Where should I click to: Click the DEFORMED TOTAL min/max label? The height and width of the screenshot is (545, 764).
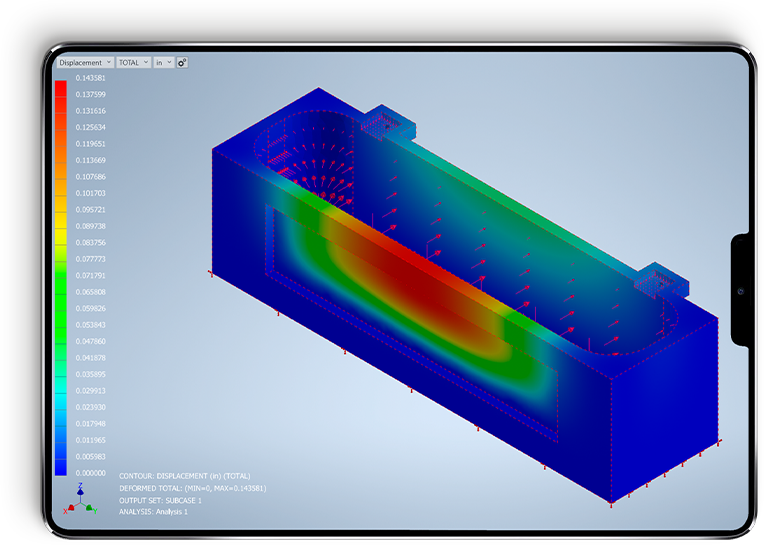[x=192, y=488]
